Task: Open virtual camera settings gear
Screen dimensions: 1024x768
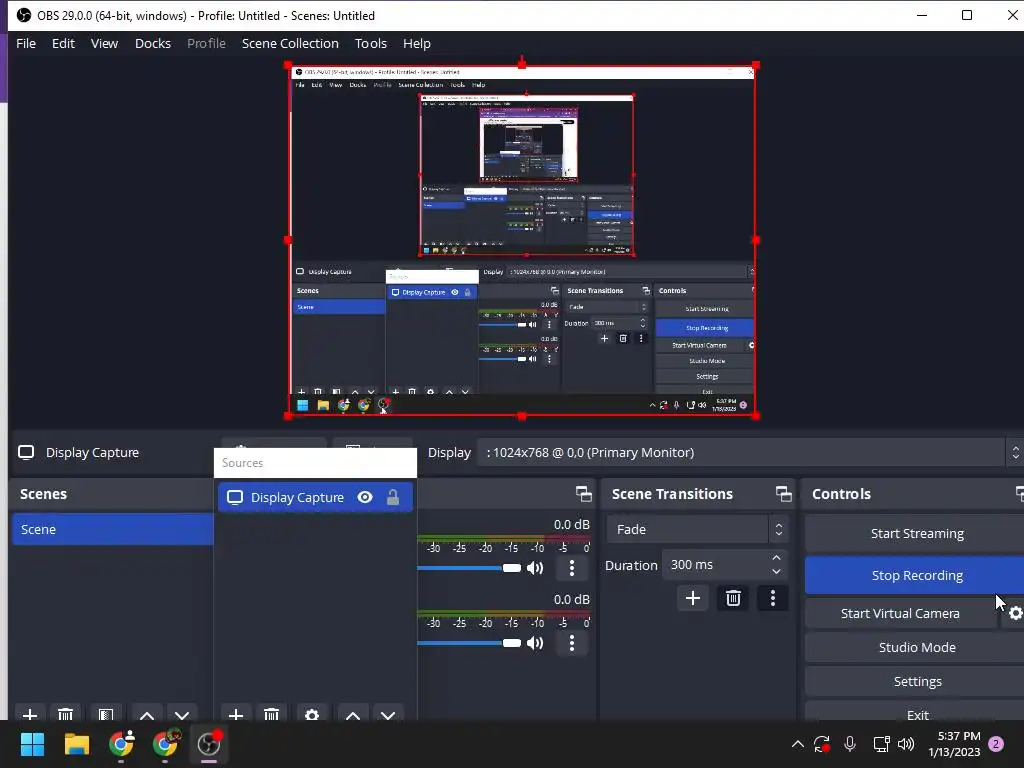Action: [1015, 613]
